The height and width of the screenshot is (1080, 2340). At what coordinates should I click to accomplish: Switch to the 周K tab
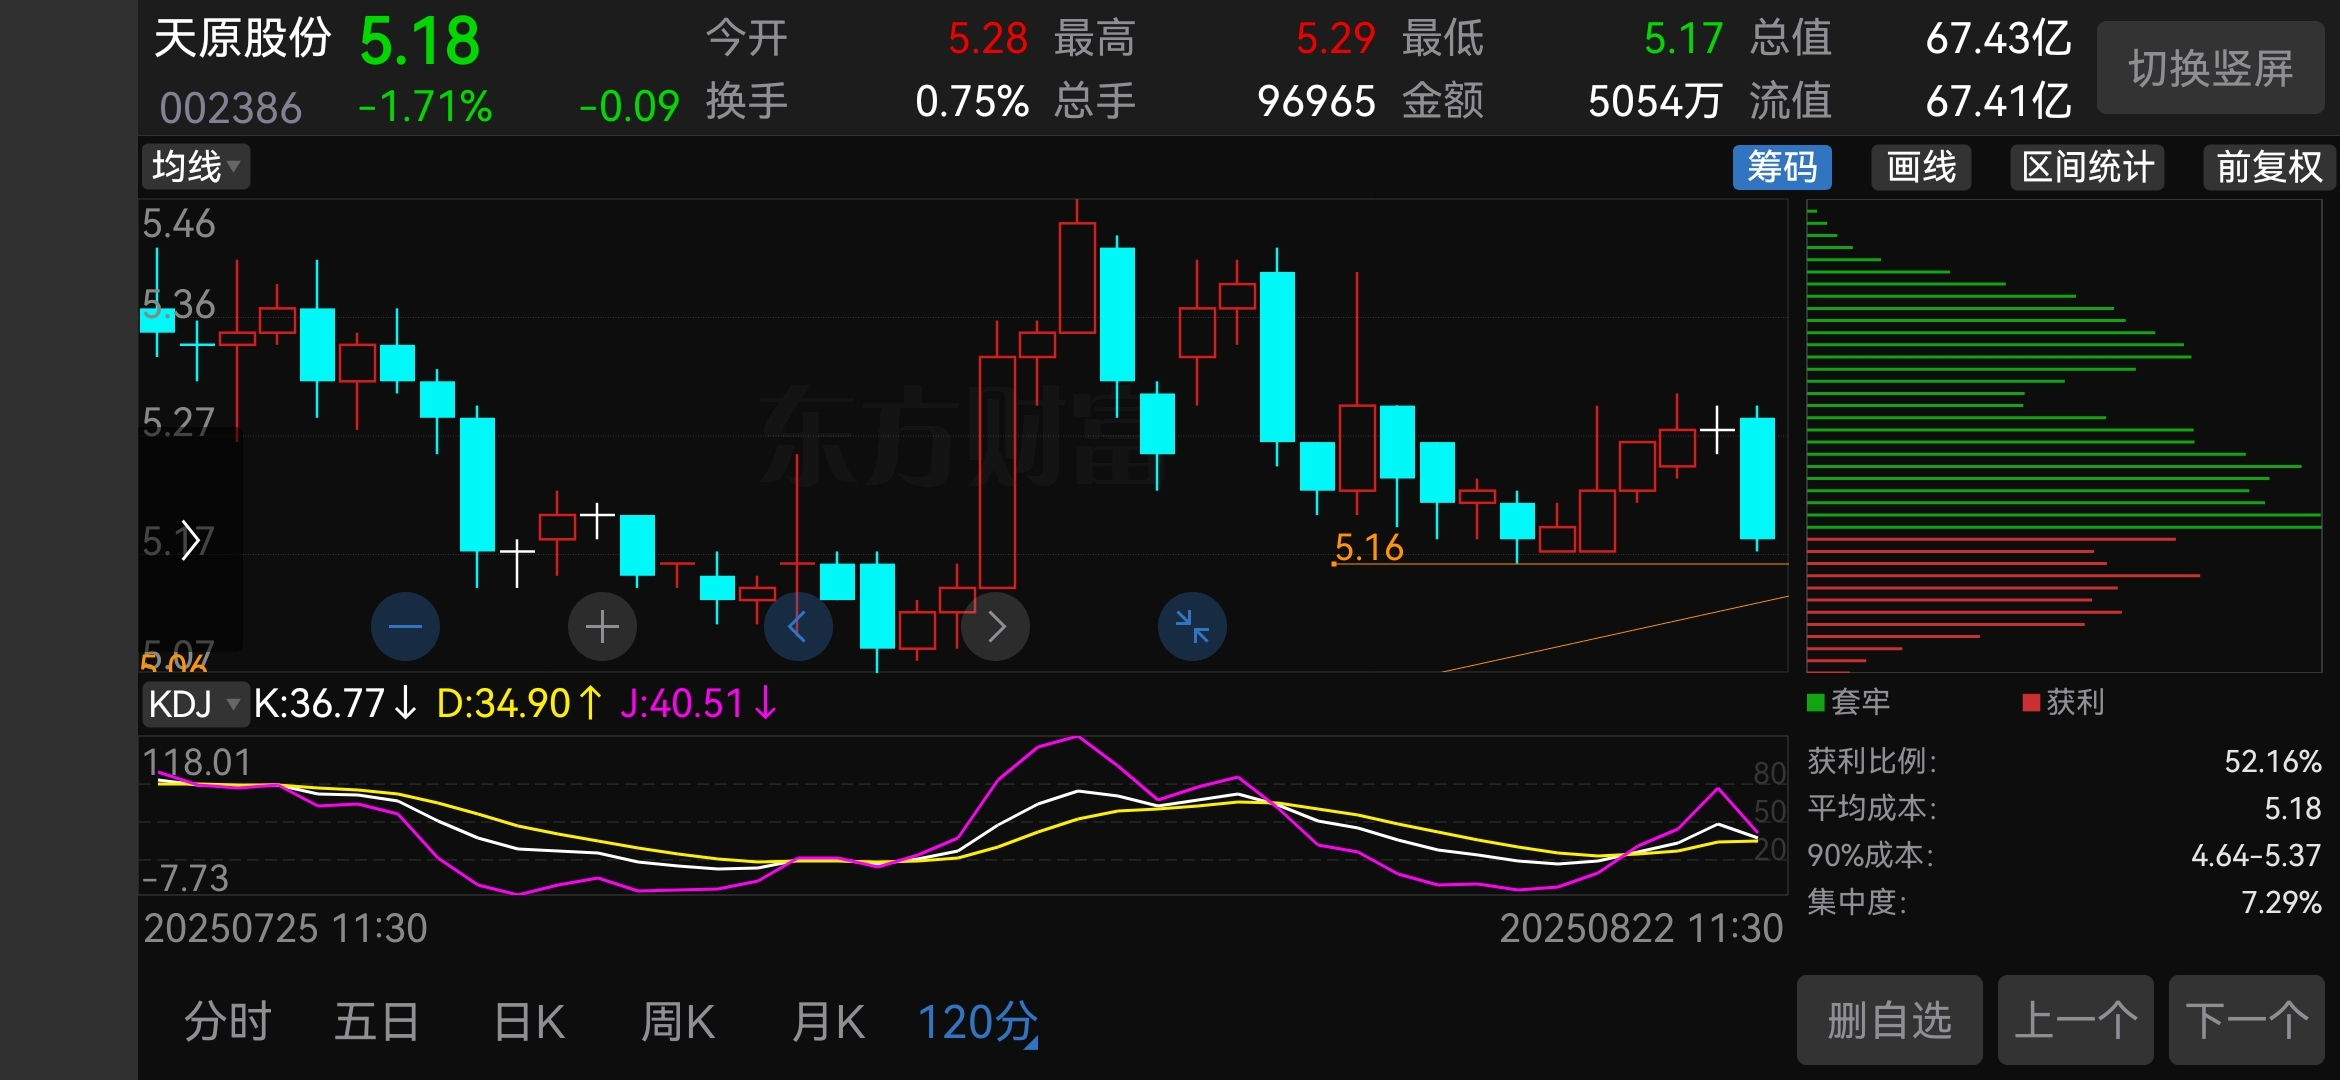(x=678, y=1022)
